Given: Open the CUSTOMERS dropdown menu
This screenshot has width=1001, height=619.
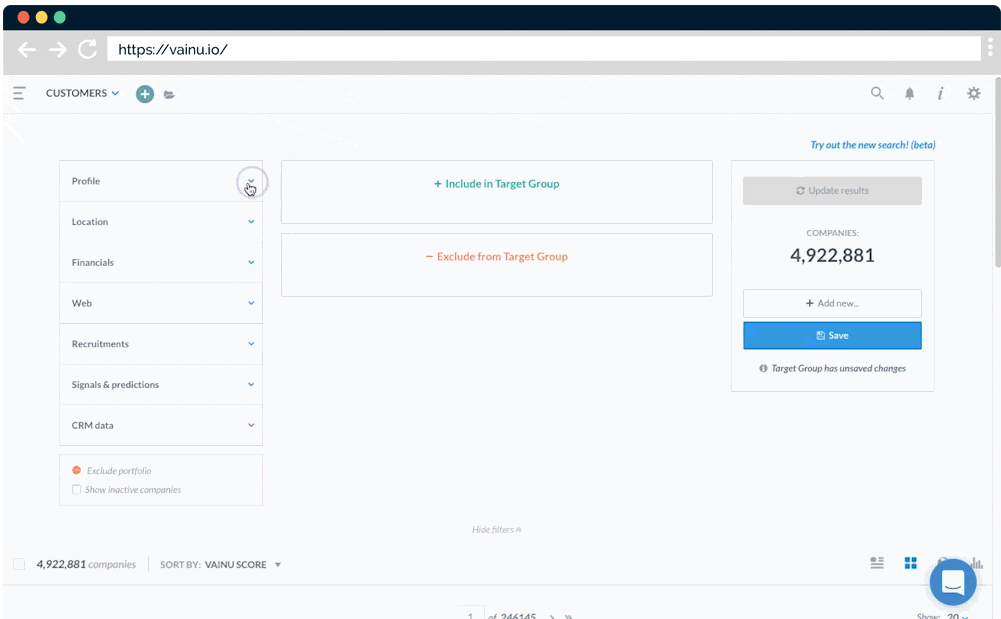Looking at the screenshot, I should coord(81,93).
